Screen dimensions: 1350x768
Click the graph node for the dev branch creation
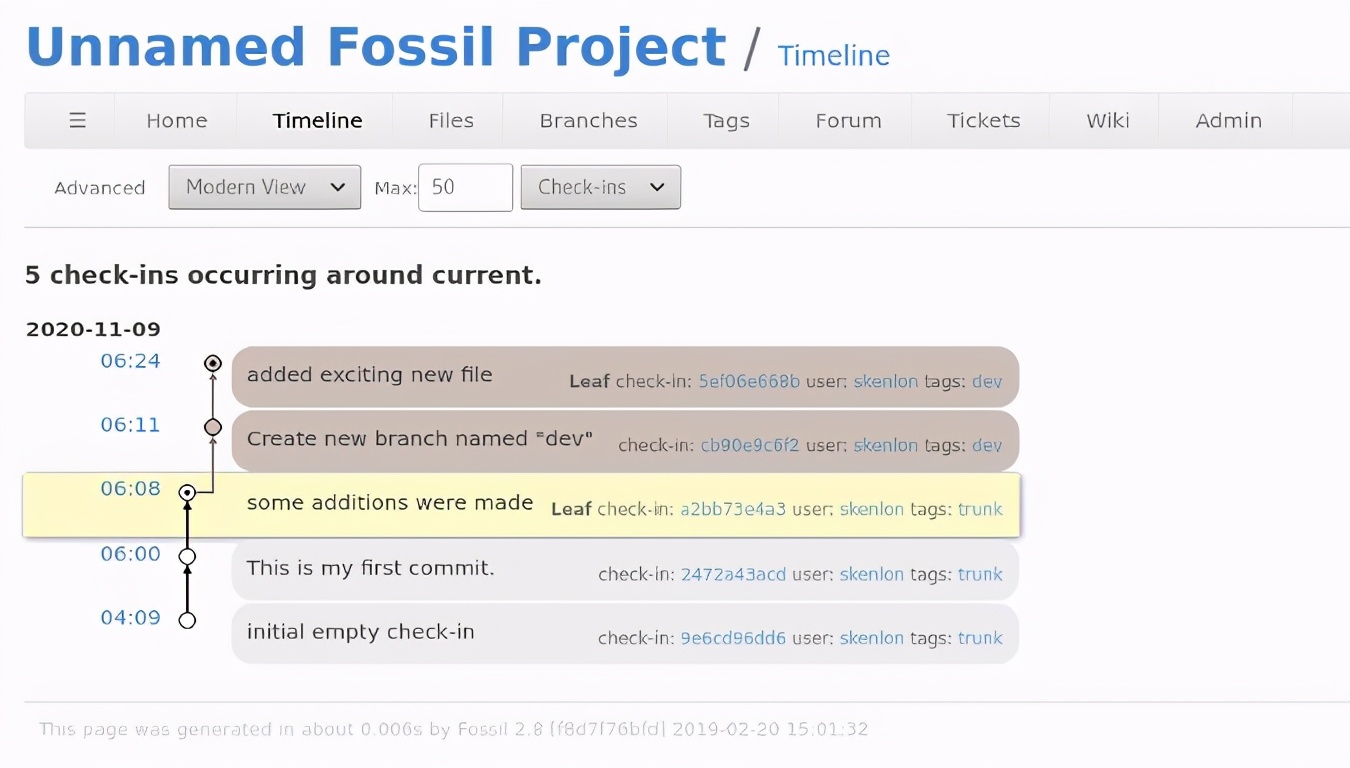click(212, 427)
